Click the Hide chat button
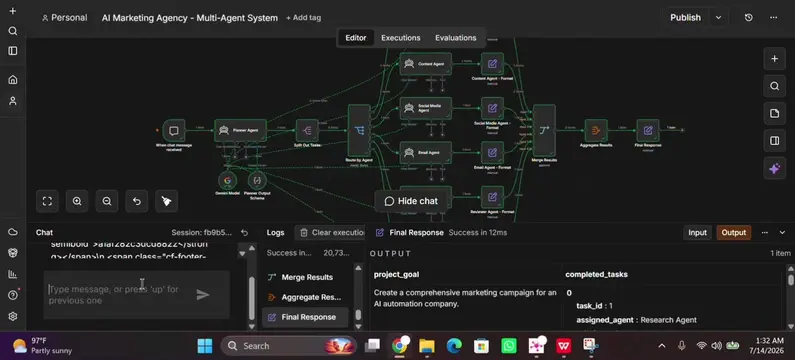 (x=411, y=201)
